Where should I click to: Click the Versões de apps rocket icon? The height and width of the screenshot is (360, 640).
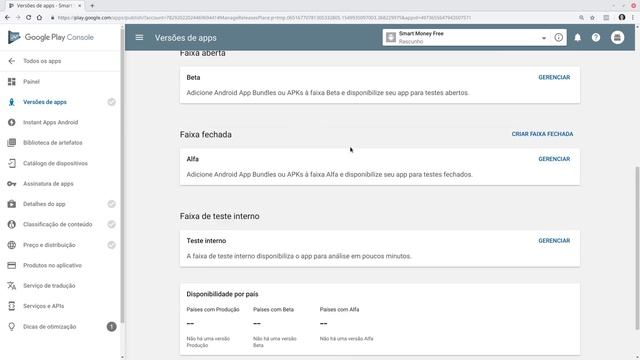11,102
